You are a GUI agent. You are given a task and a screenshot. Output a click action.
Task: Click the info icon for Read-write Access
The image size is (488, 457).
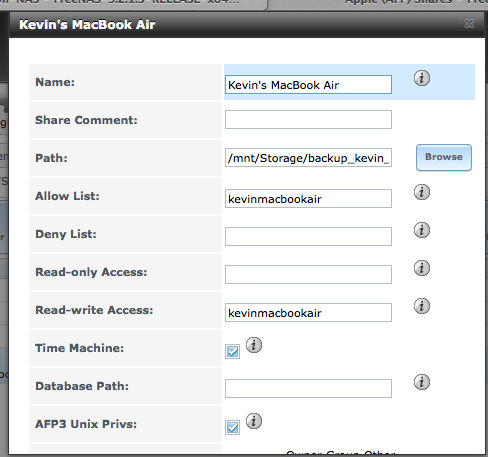pos(422,306)
